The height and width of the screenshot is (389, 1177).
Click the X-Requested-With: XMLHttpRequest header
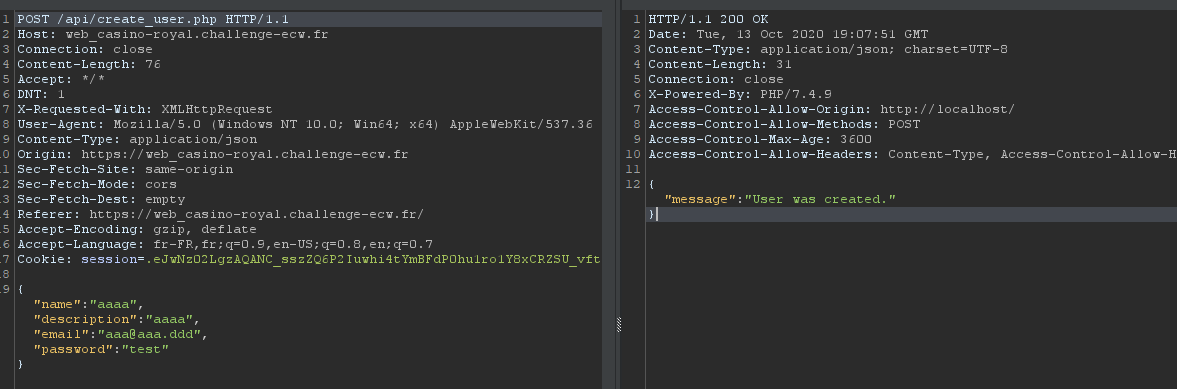(x=145, y=110)
